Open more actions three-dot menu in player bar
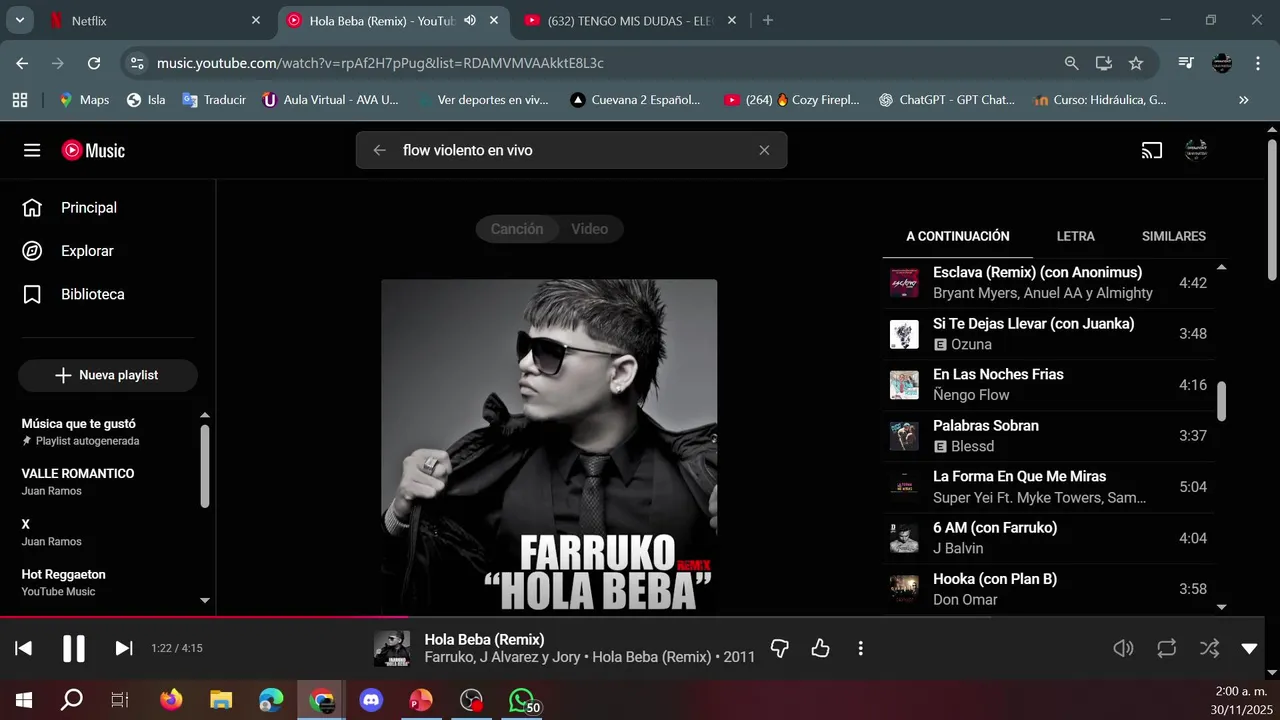Image resolution: width=1280 pixels, height=720 pixels. [860, 648]
